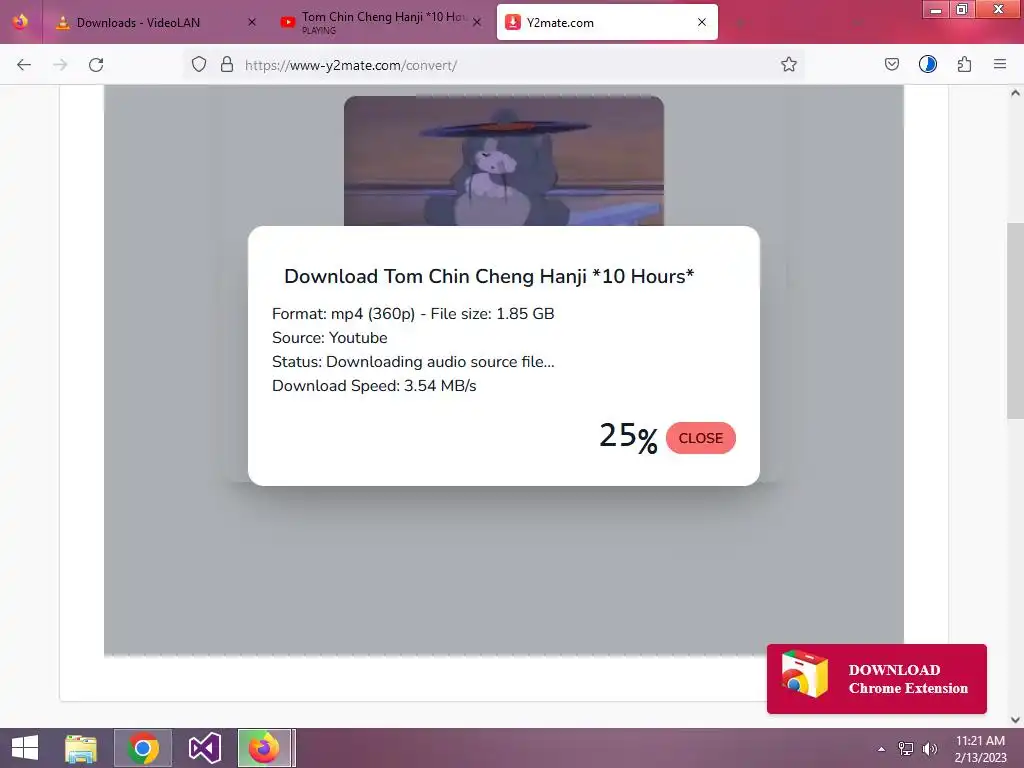Restore down the Firefox window

962,9
